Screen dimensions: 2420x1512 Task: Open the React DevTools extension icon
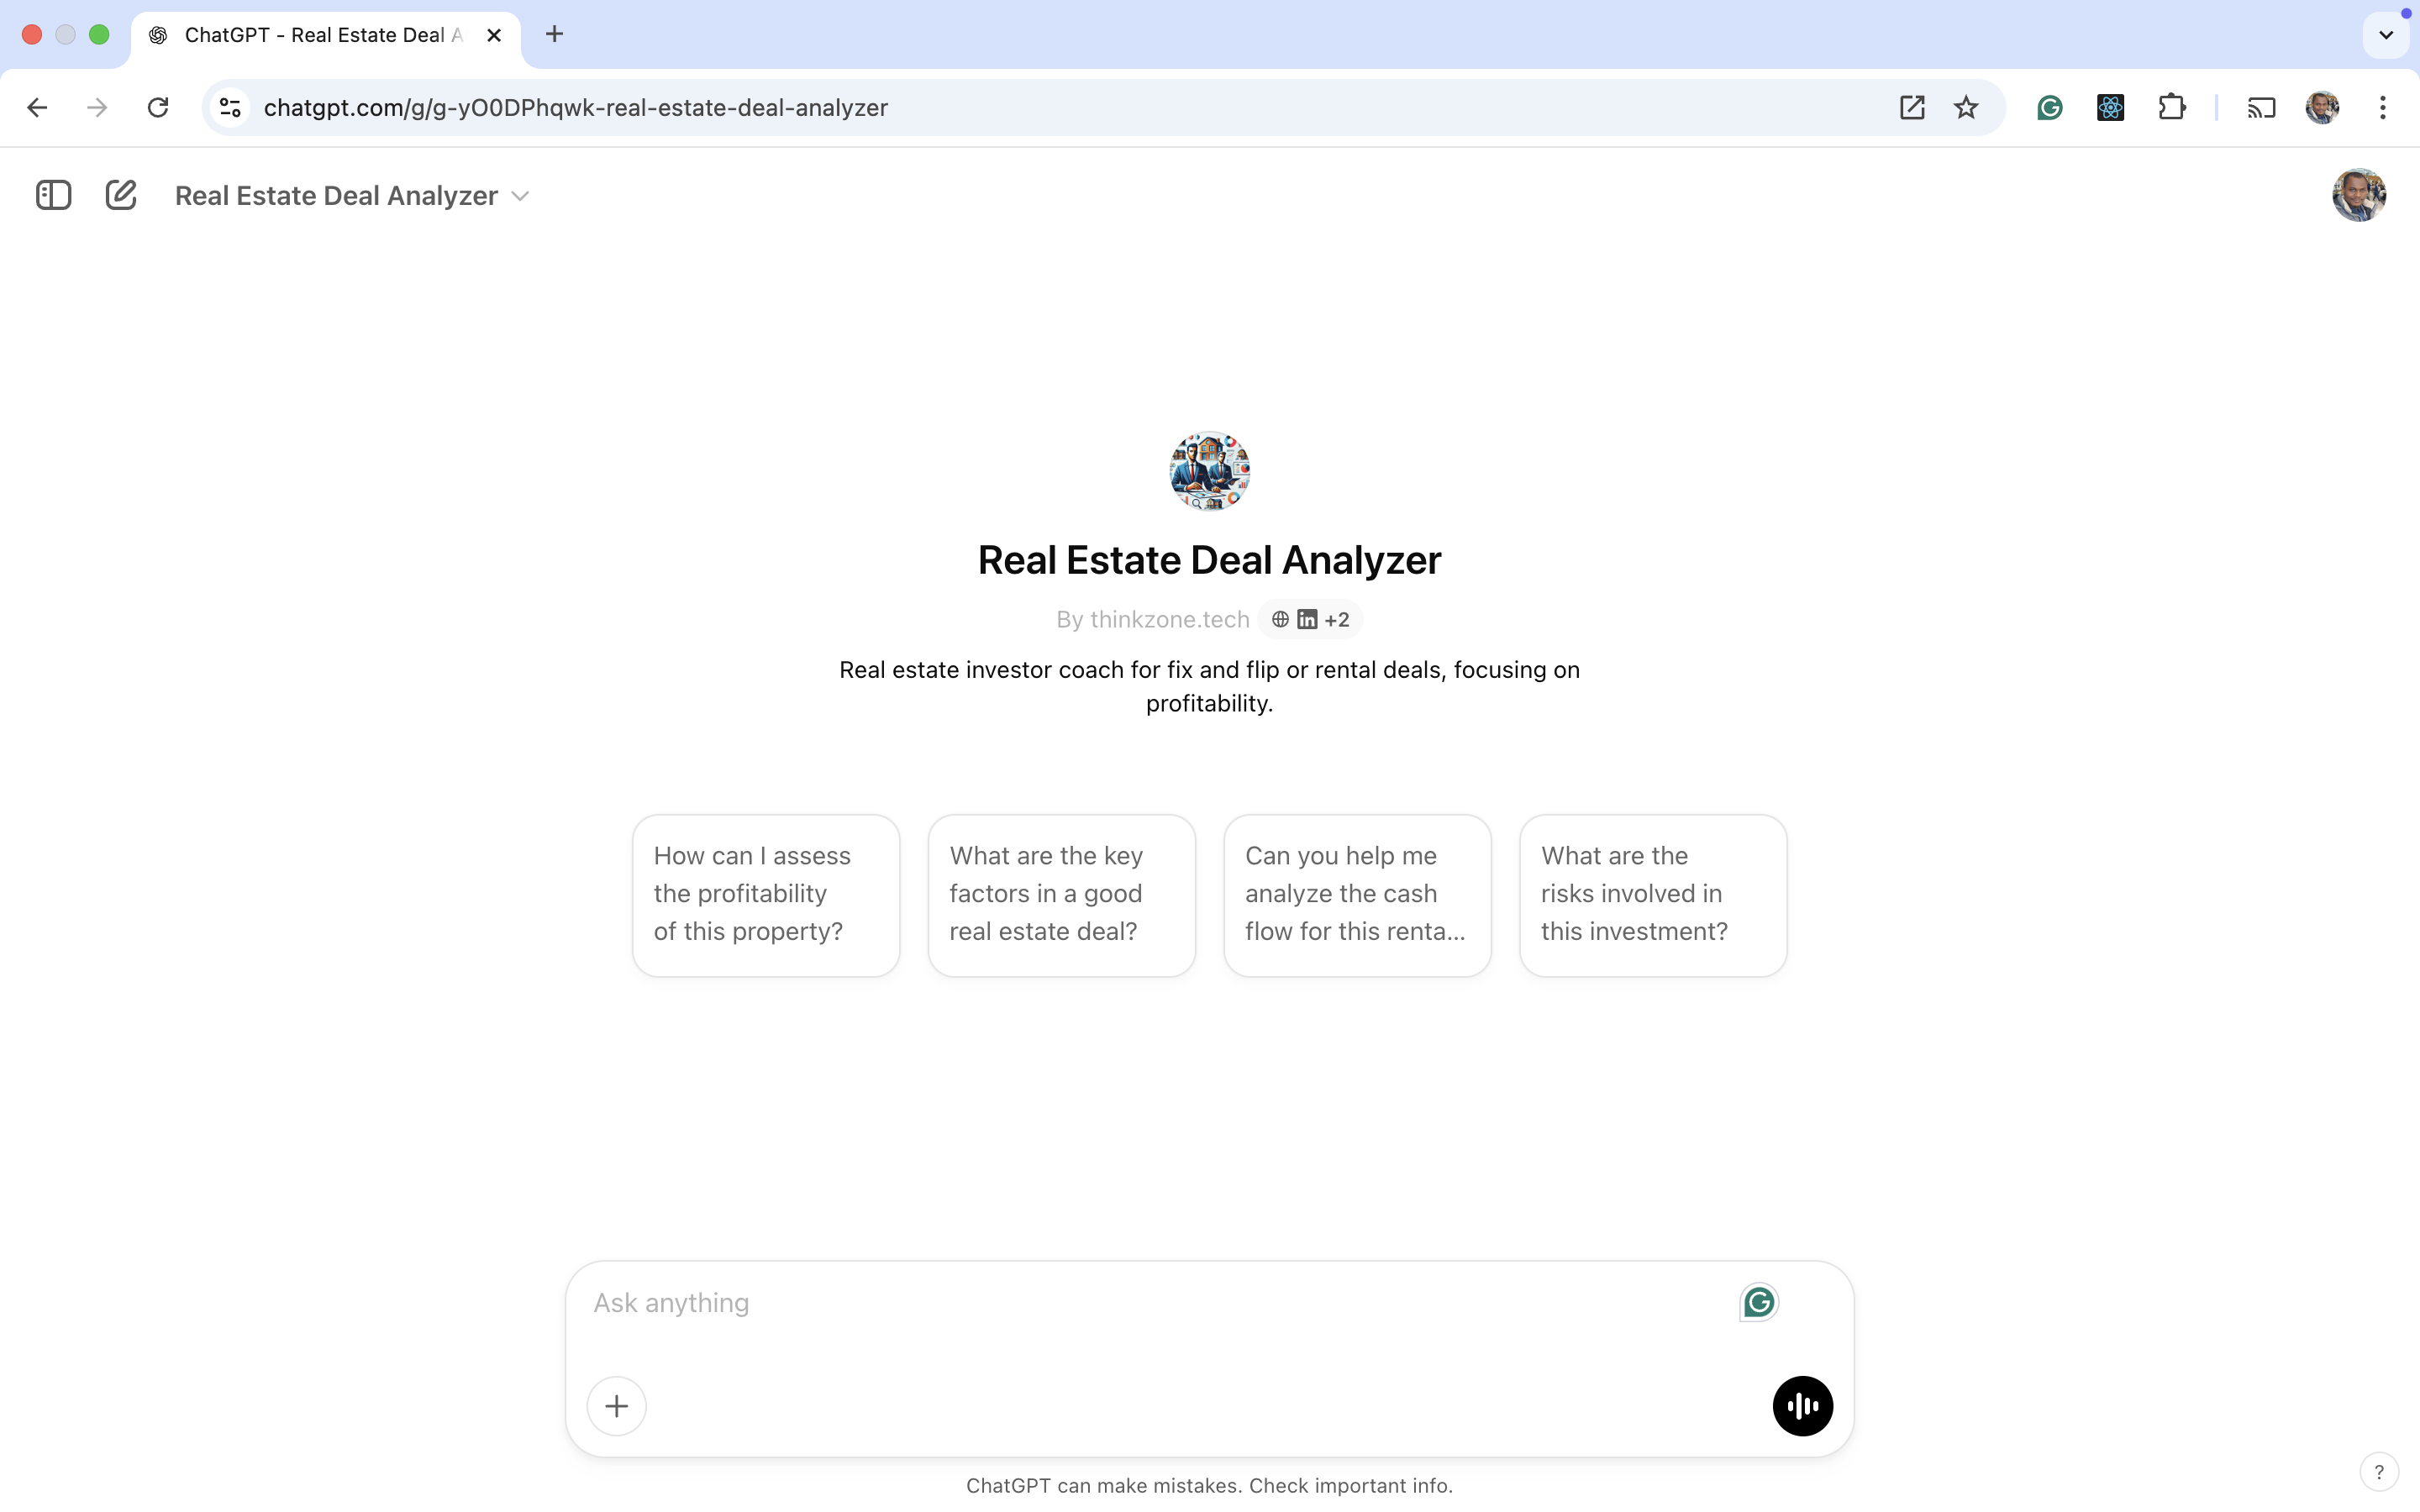(x=2109, y=107)
